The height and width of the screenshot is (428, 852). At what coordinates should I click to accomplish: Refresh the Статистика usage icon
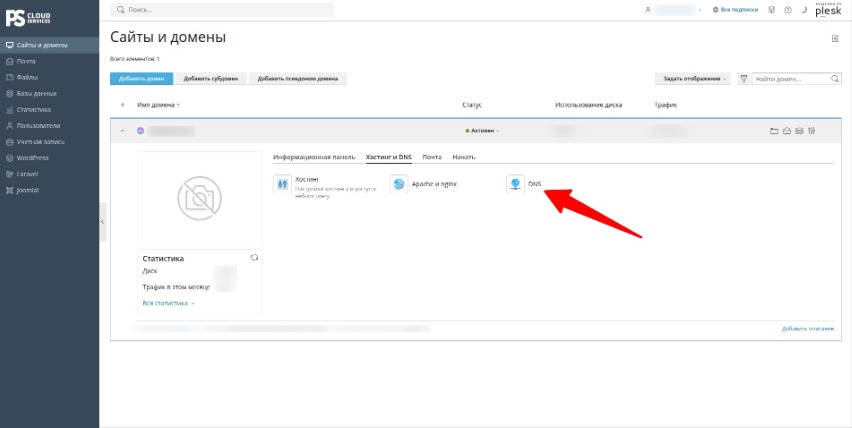coord(254,258)
